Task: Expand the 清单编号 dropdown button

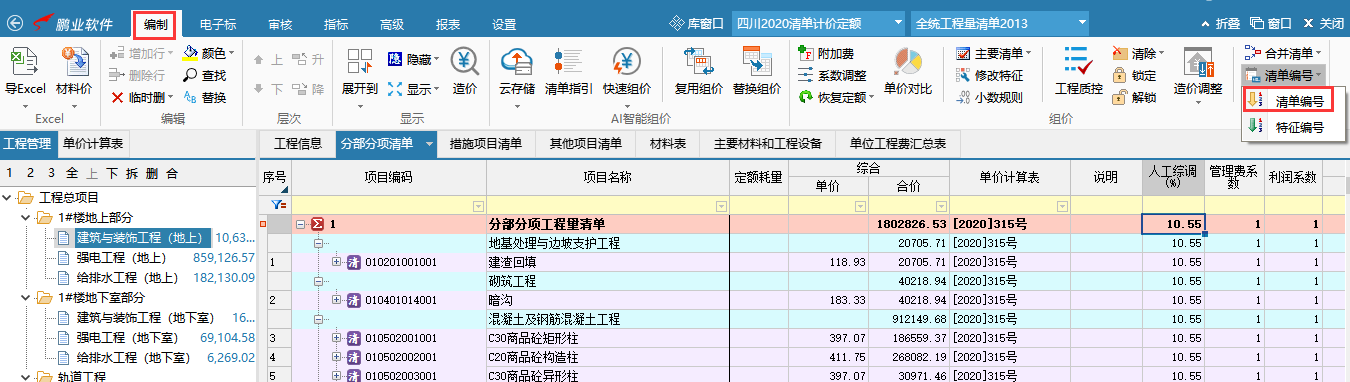Action: 1285,75
